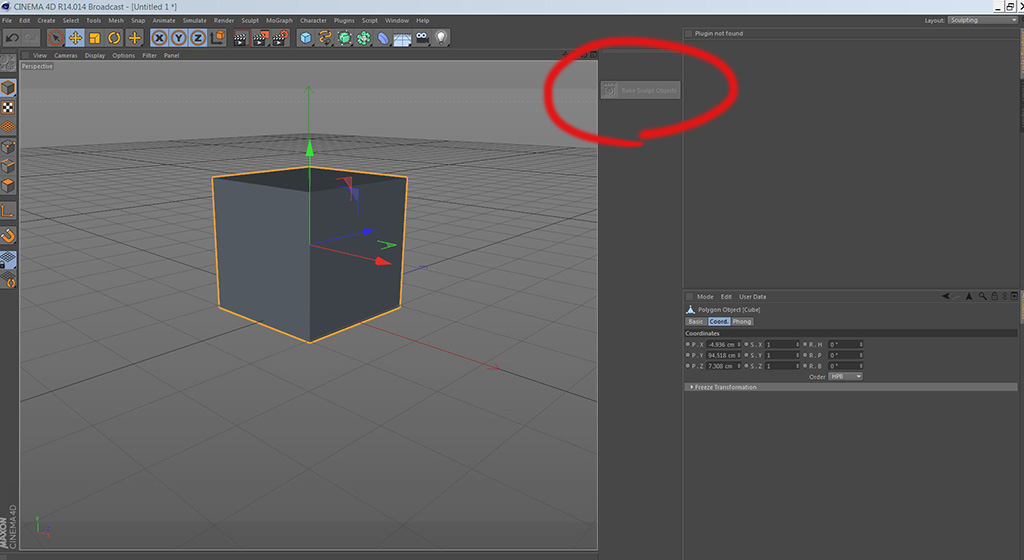Open Edit Render Settings

coord(280,38)
